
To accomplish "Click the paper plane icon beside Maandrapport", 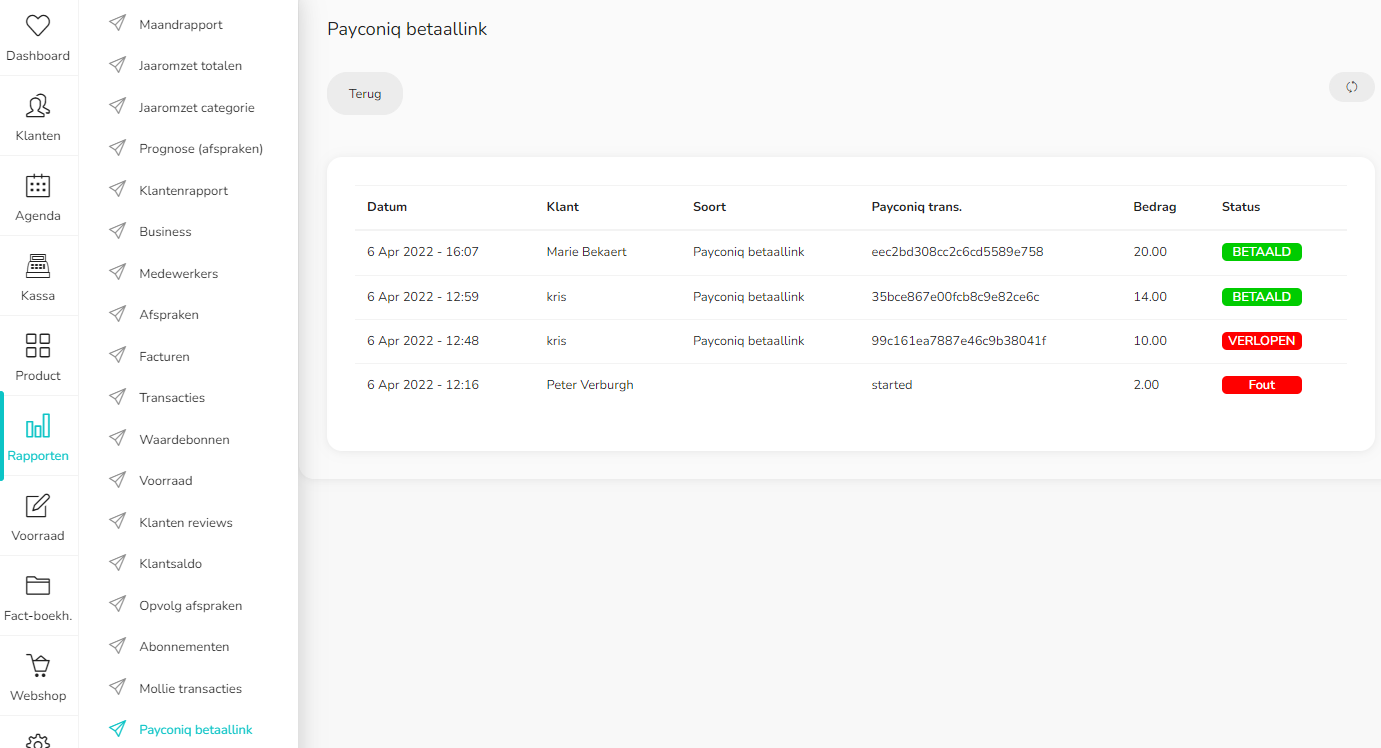I will pos(118,24).
